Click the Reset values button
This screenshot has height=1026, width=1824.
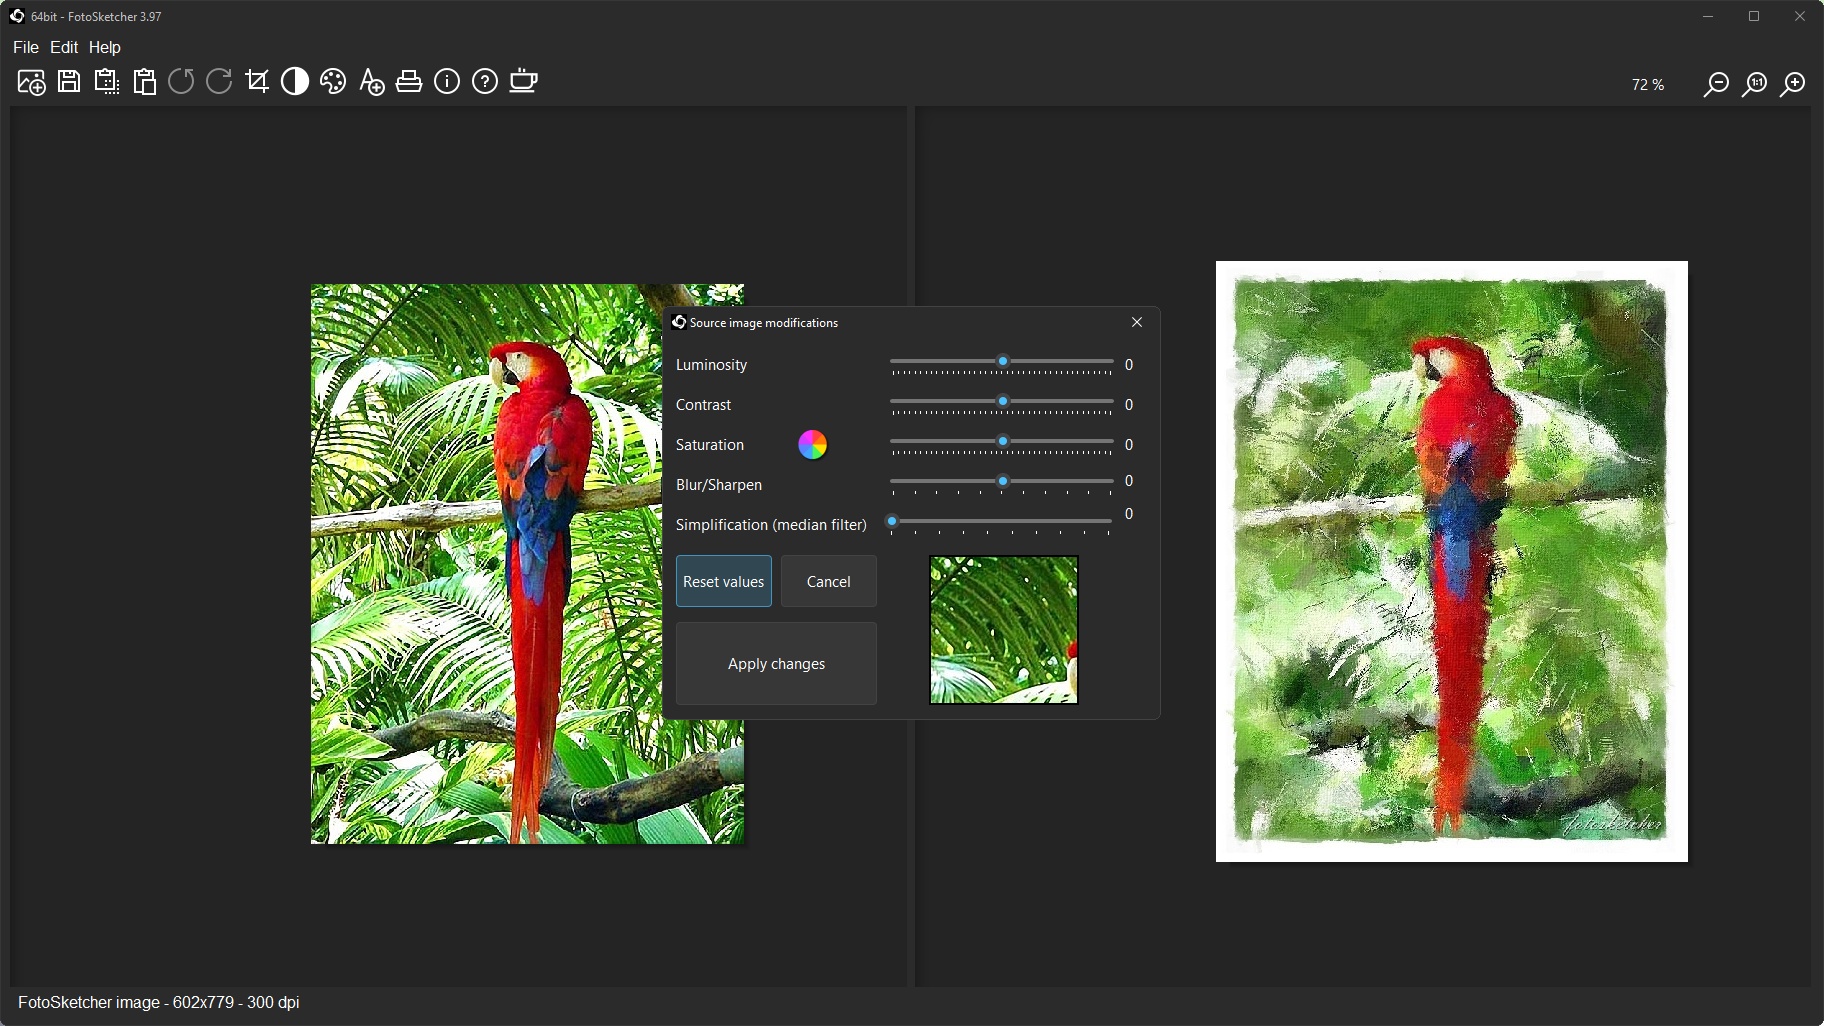tap(724, 581)
